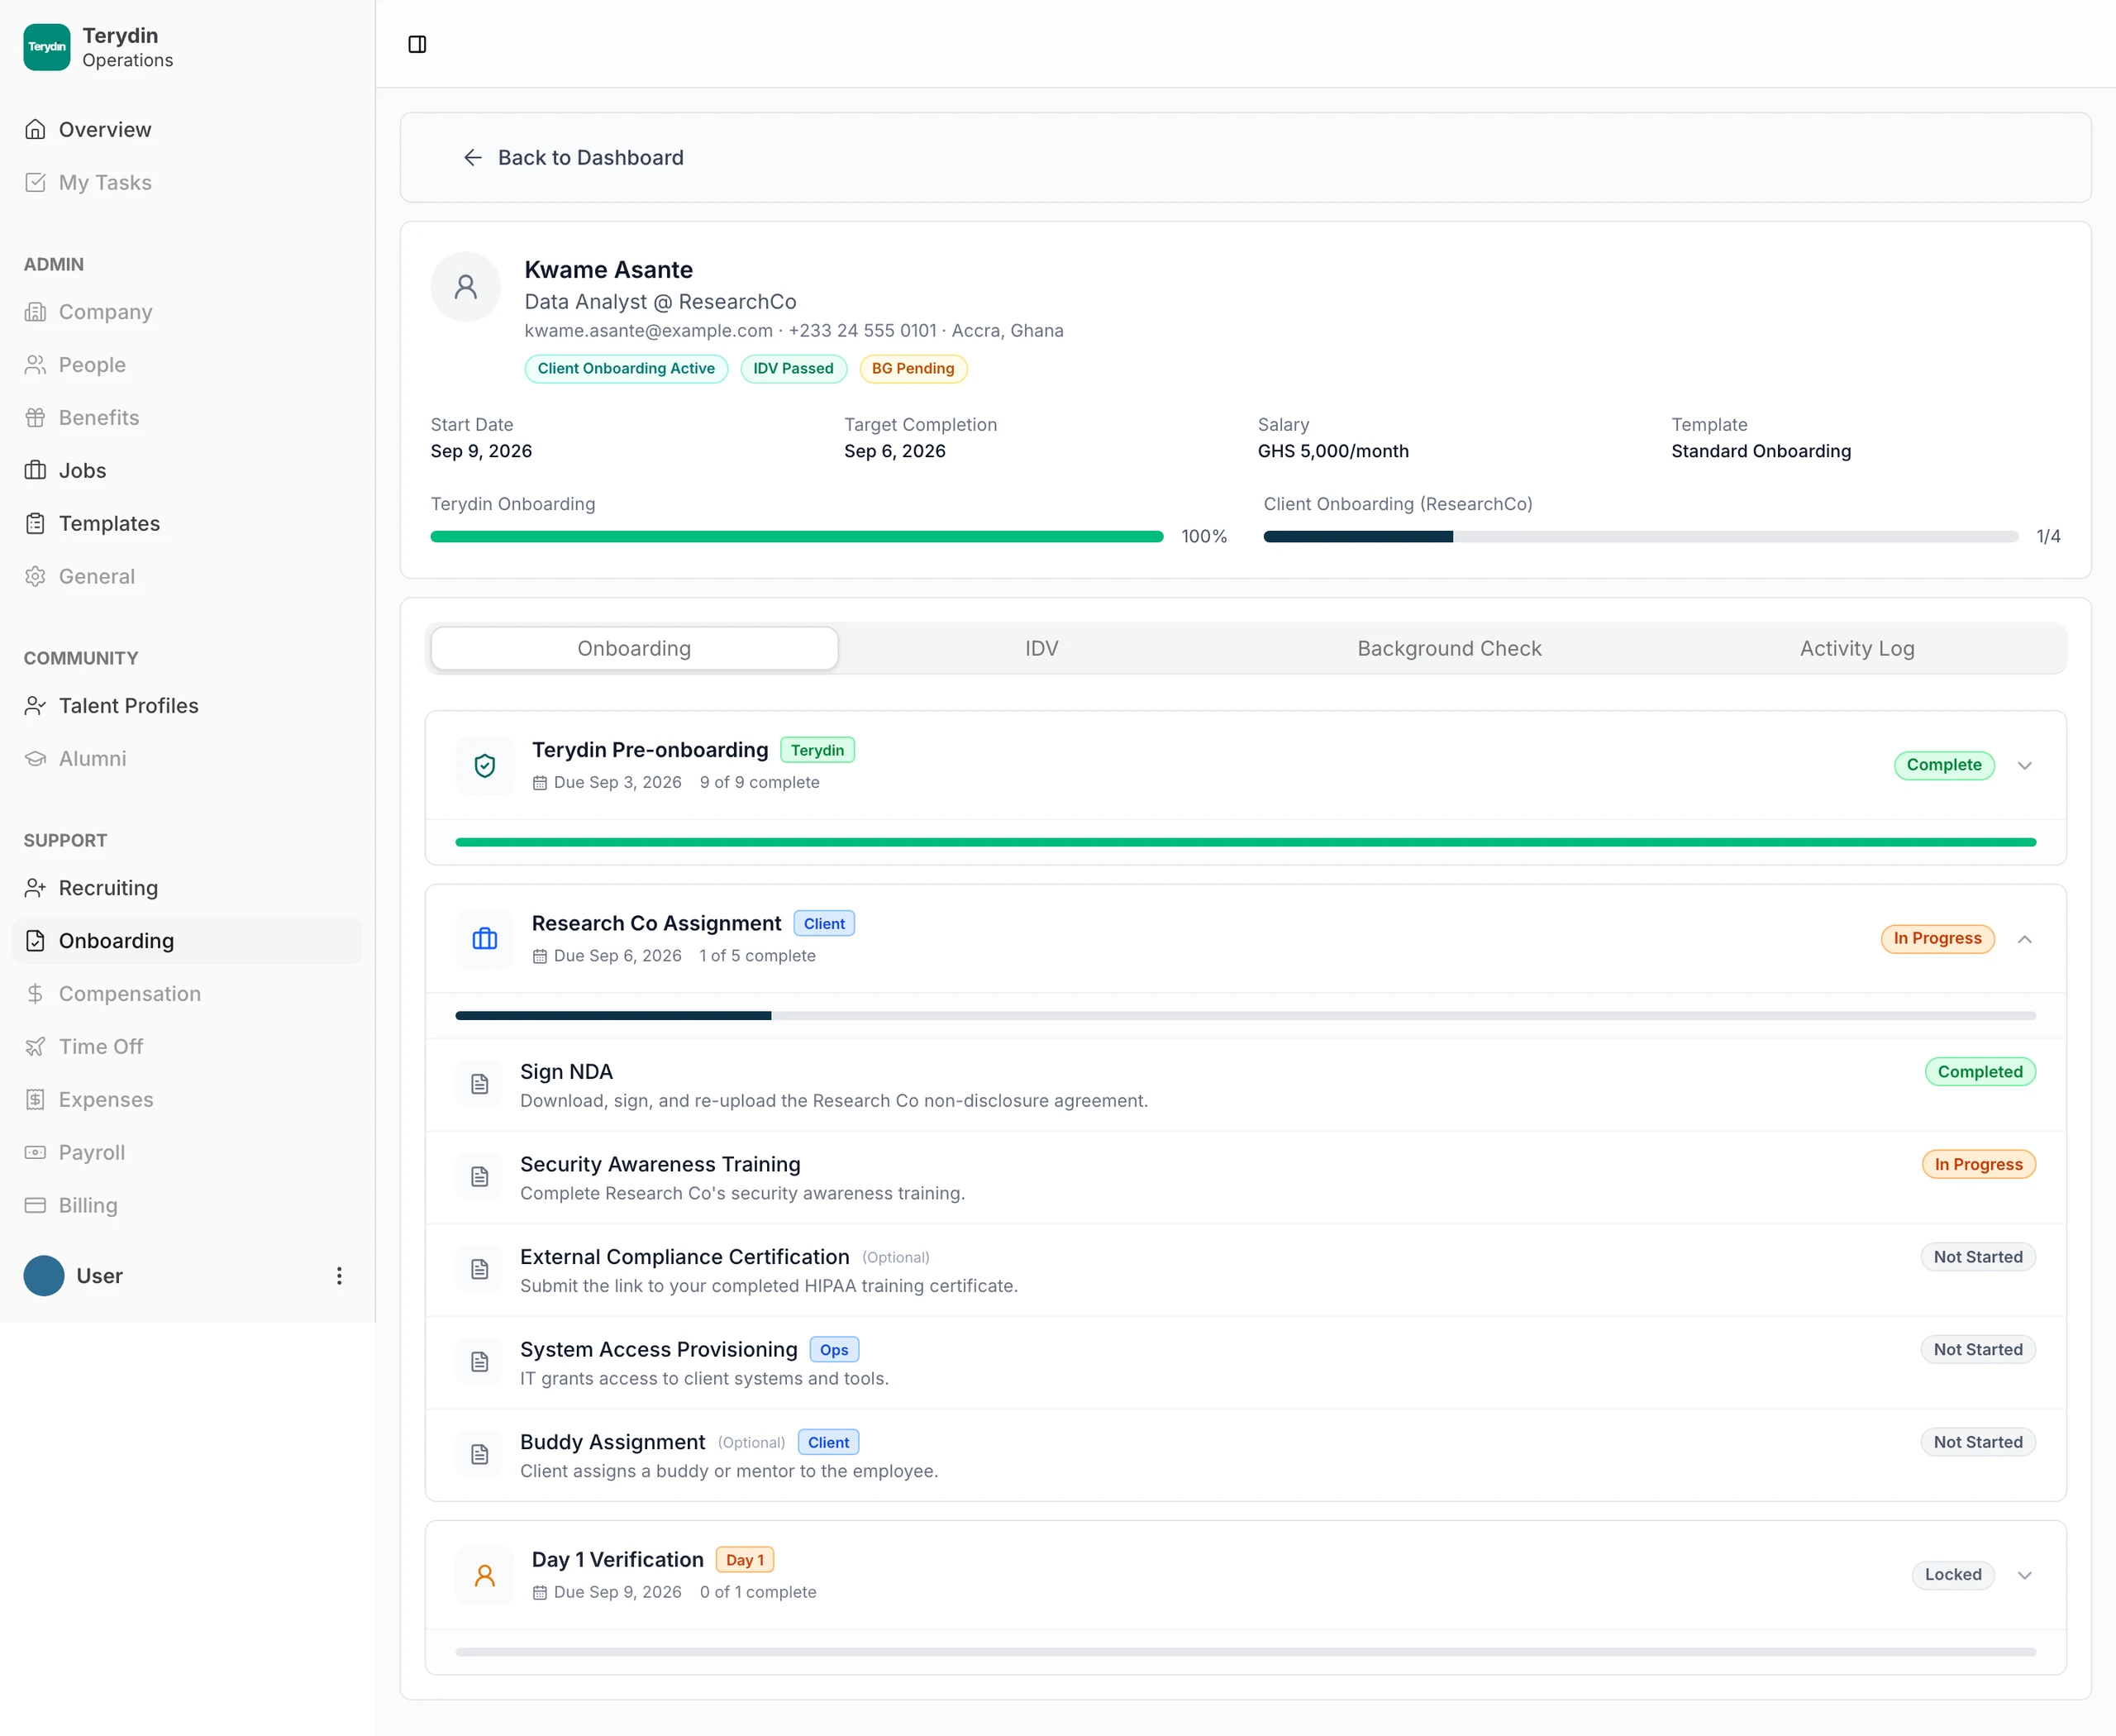Click the Talent Profiles icon
Screen dimensions: 2116x1736
[35, 706]
